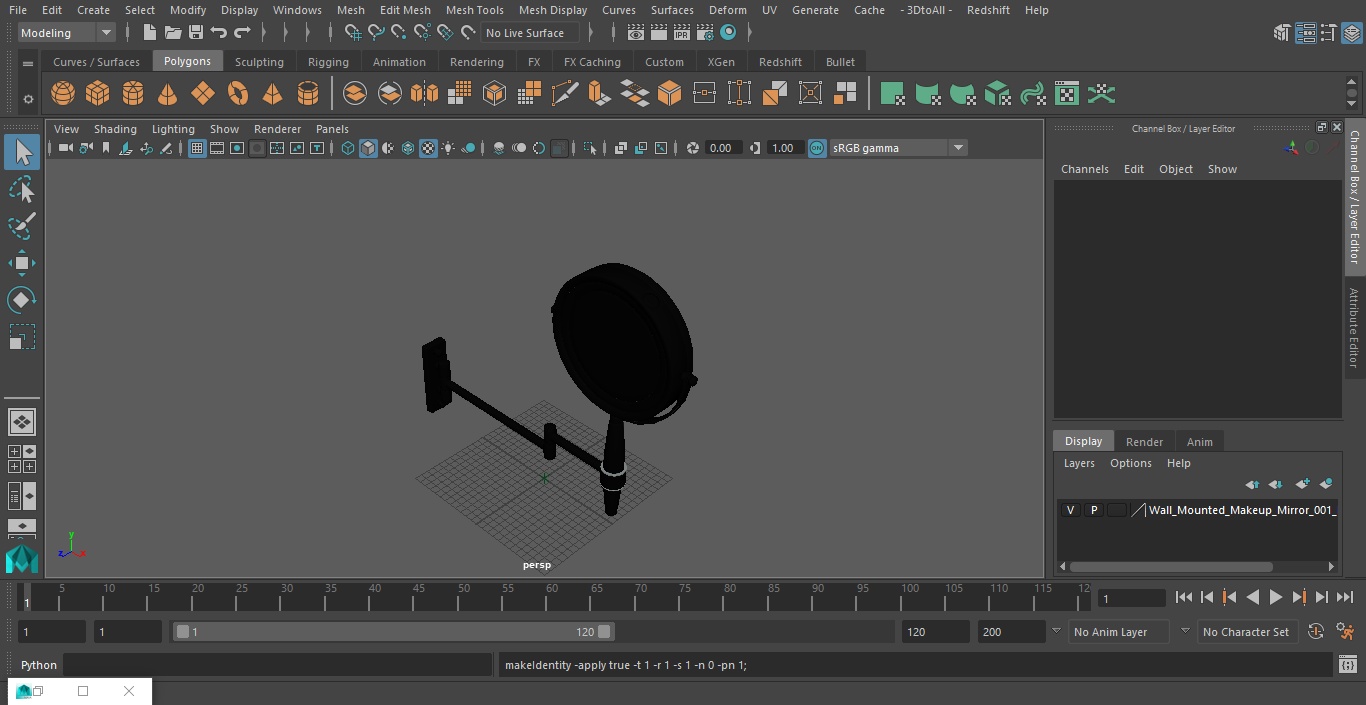Open the render view clapboard icon
This screenshot has height=705, width=1366.
[636, 33]
